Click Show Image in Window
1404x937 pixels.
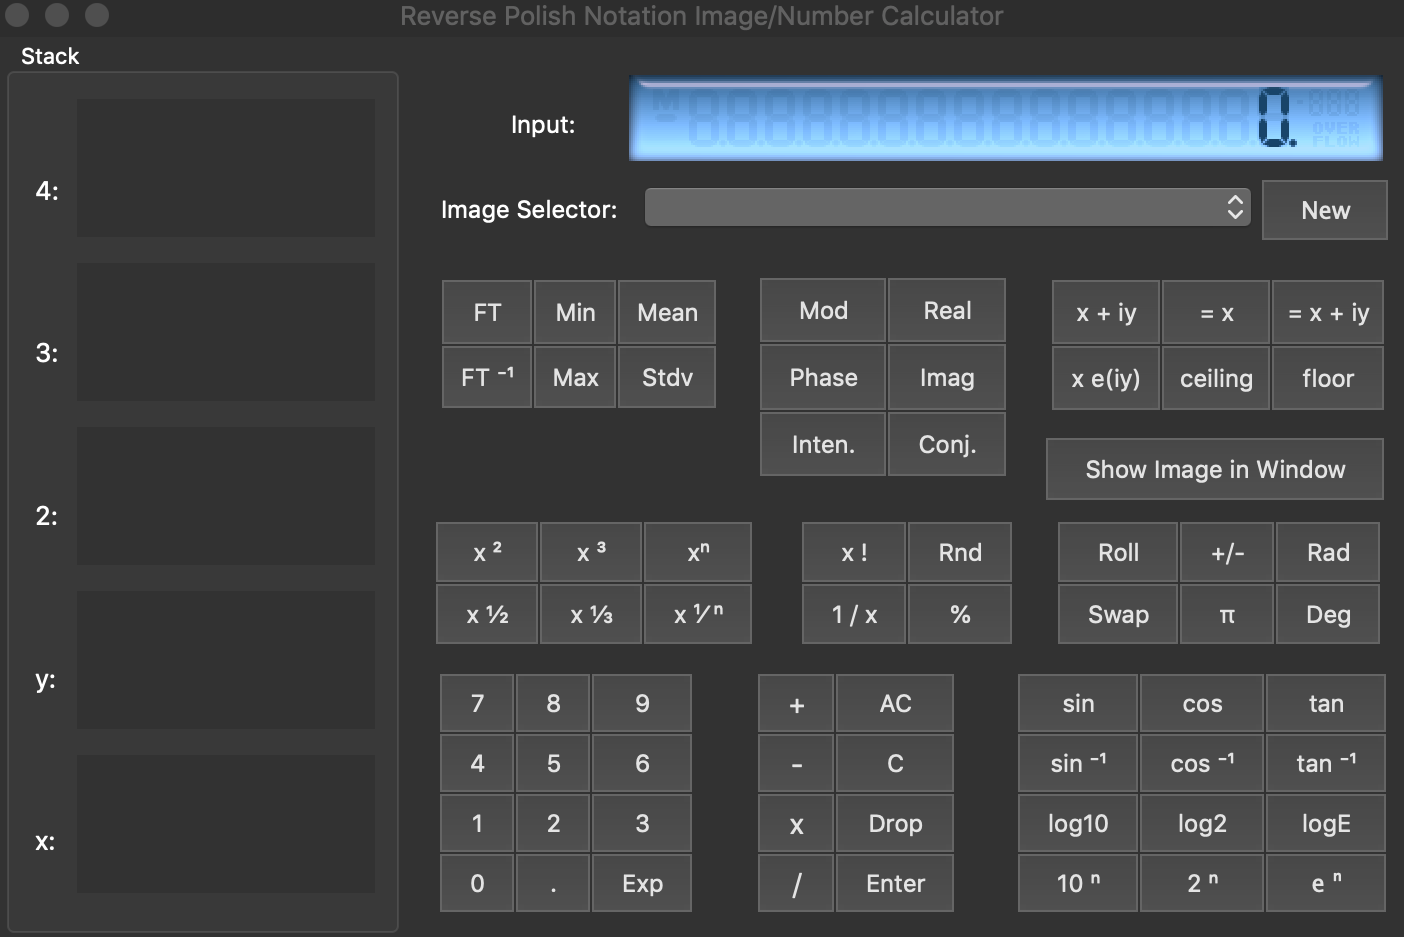[x=1215, y=469]
